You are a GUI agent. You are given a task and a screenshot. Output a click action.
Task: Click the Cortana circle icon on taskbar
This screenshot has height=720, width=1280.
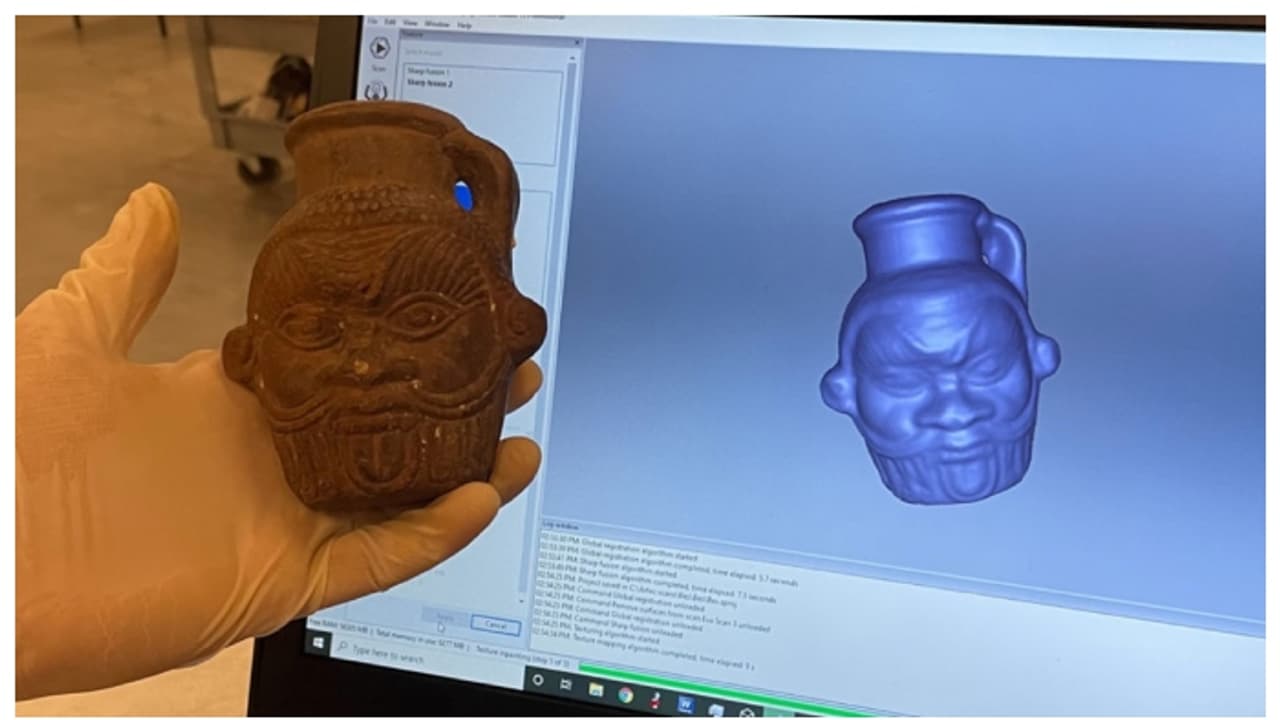[x=538, y=680]
